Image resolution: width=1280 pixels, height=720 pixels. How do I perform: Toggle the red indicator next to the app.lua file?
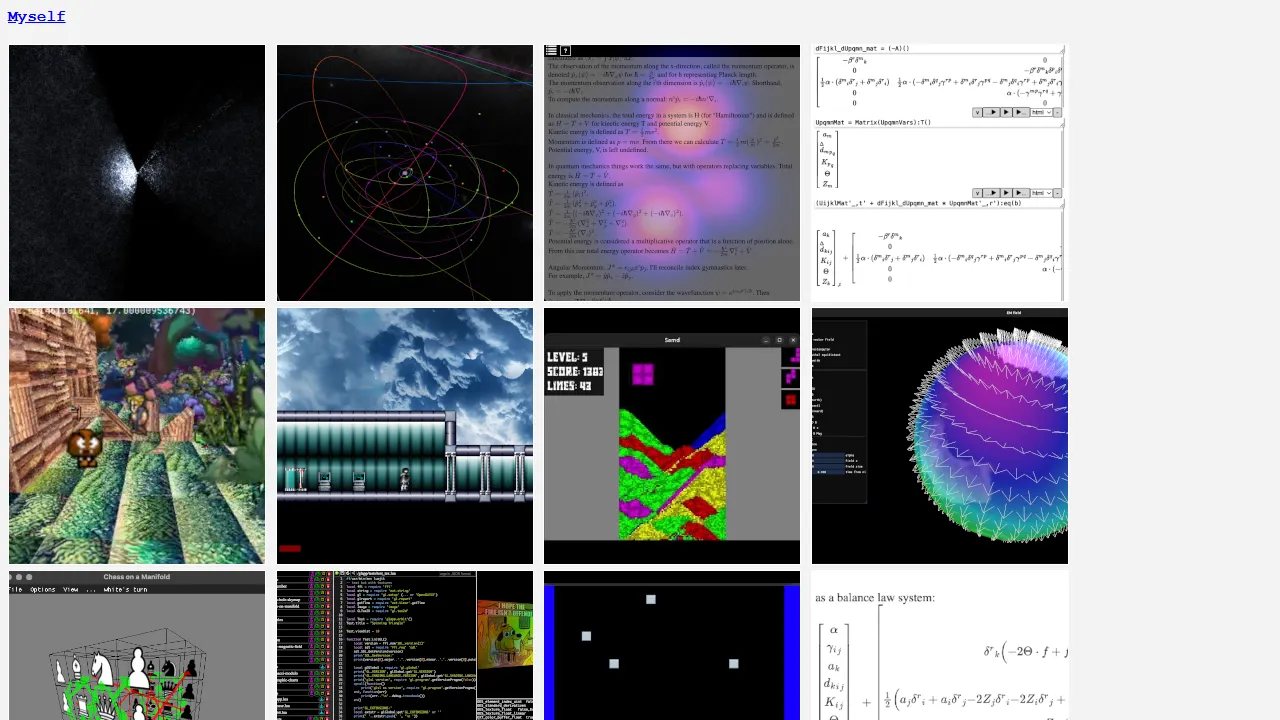[x=328, y=700]
